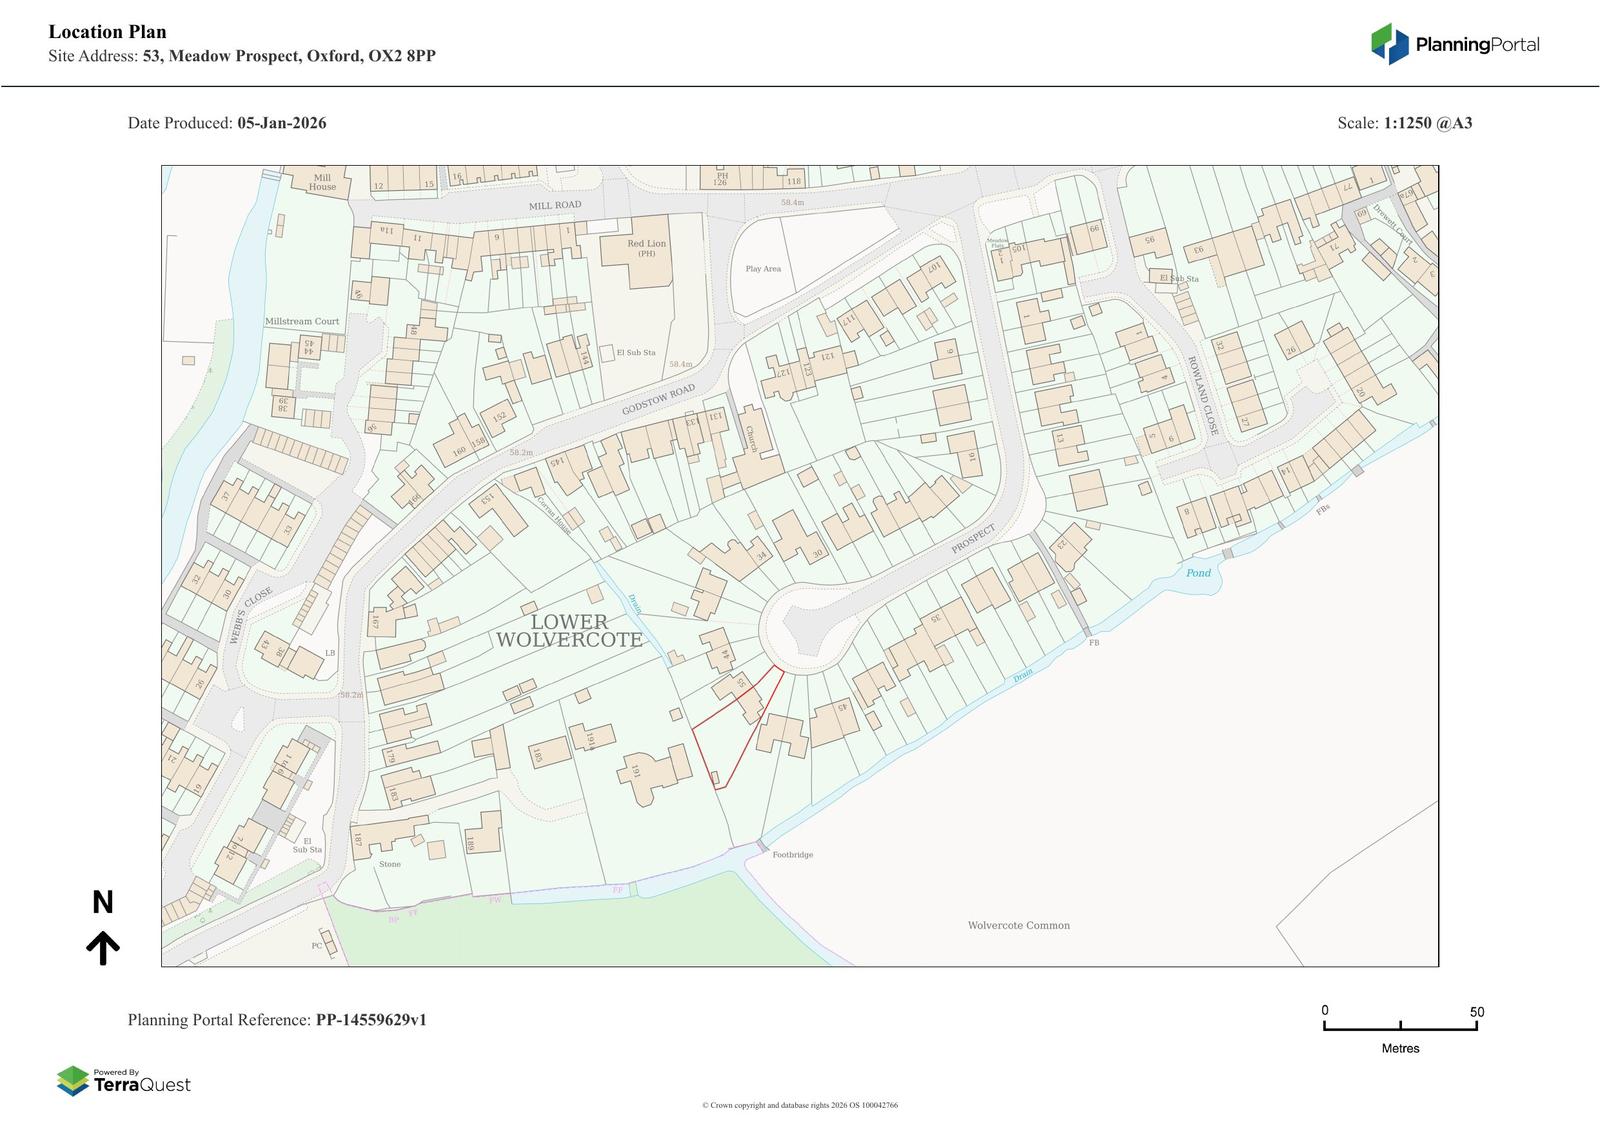The height and width of the screenshot is (1131, 1600).
Task: Click the Wolvercote Common label
Action: pos(1018,925)
